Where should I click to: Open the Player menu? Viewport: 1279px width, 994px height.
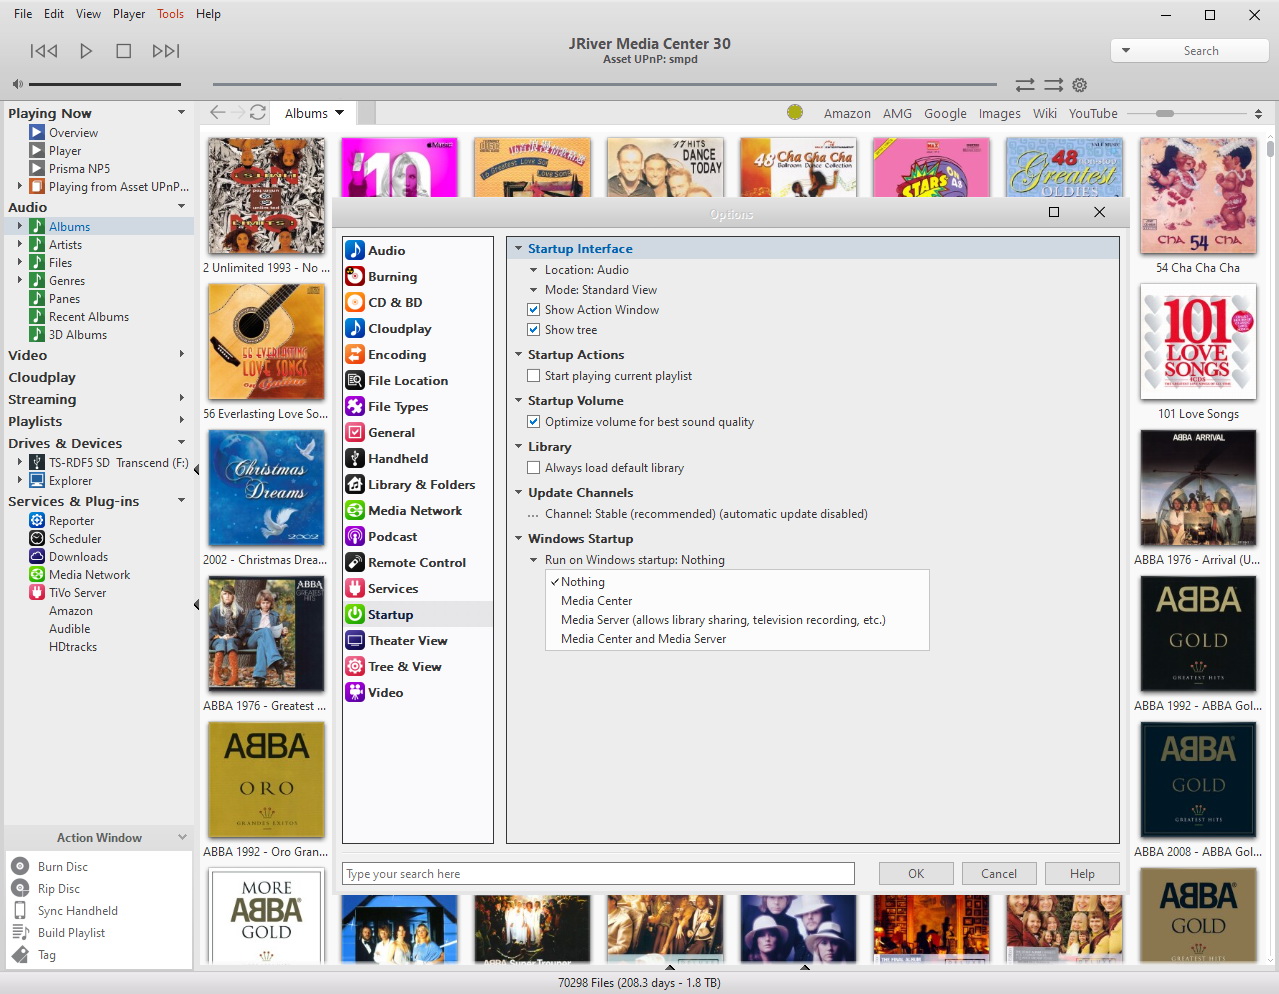[129, 14]
